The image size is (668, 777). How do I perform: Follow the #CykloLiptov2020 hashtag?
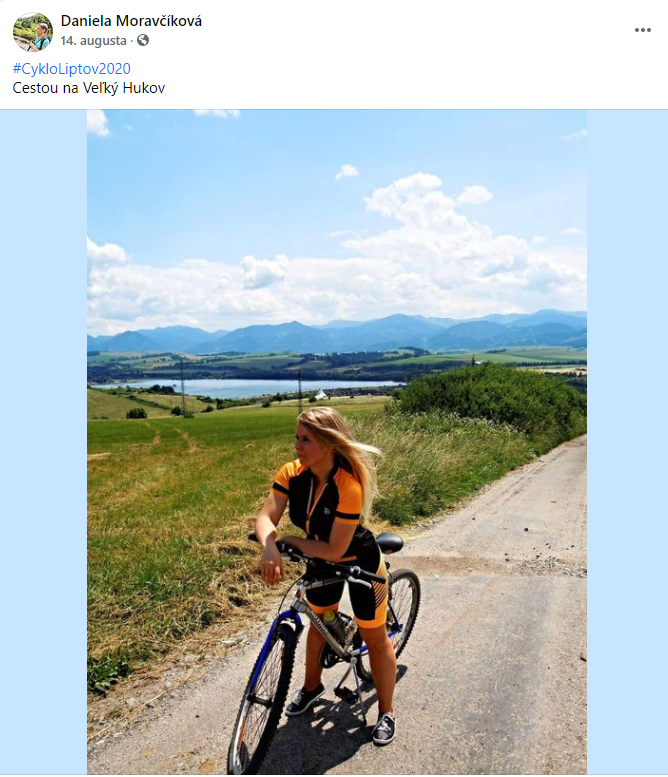coord(71,68)
